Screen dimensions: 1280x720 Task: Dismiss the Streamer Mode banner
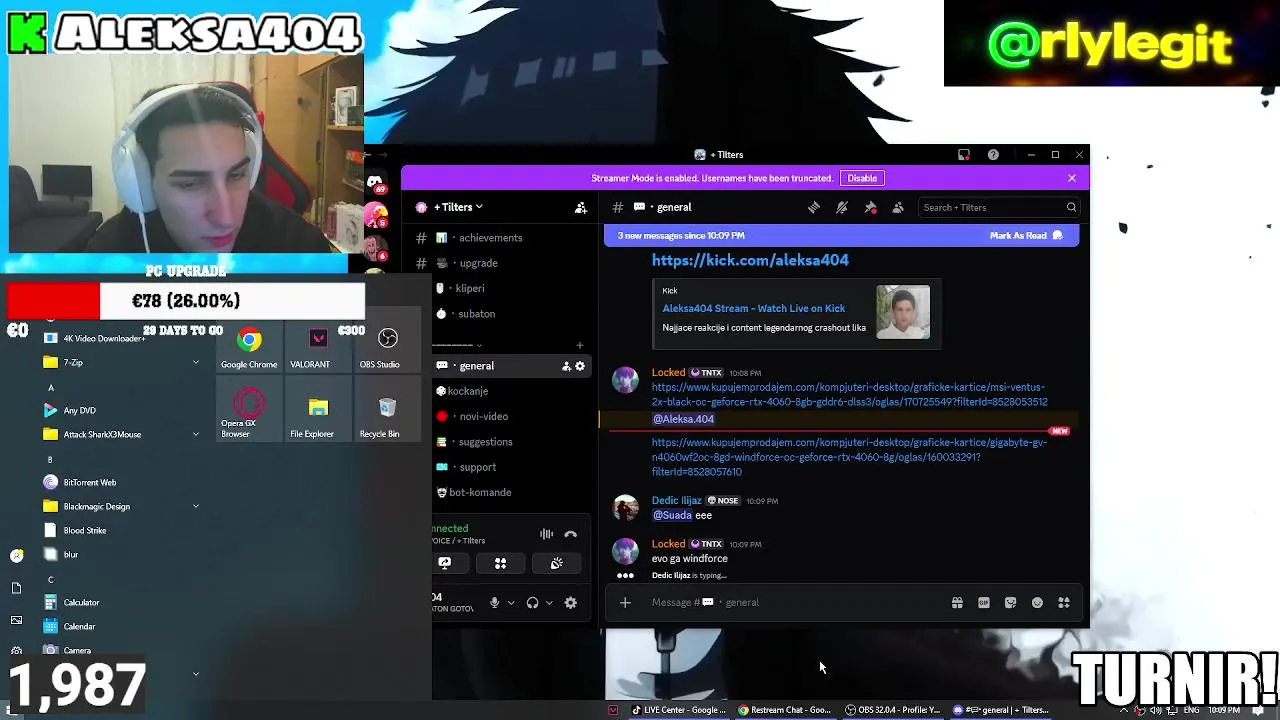click(x=1072, y=178)
